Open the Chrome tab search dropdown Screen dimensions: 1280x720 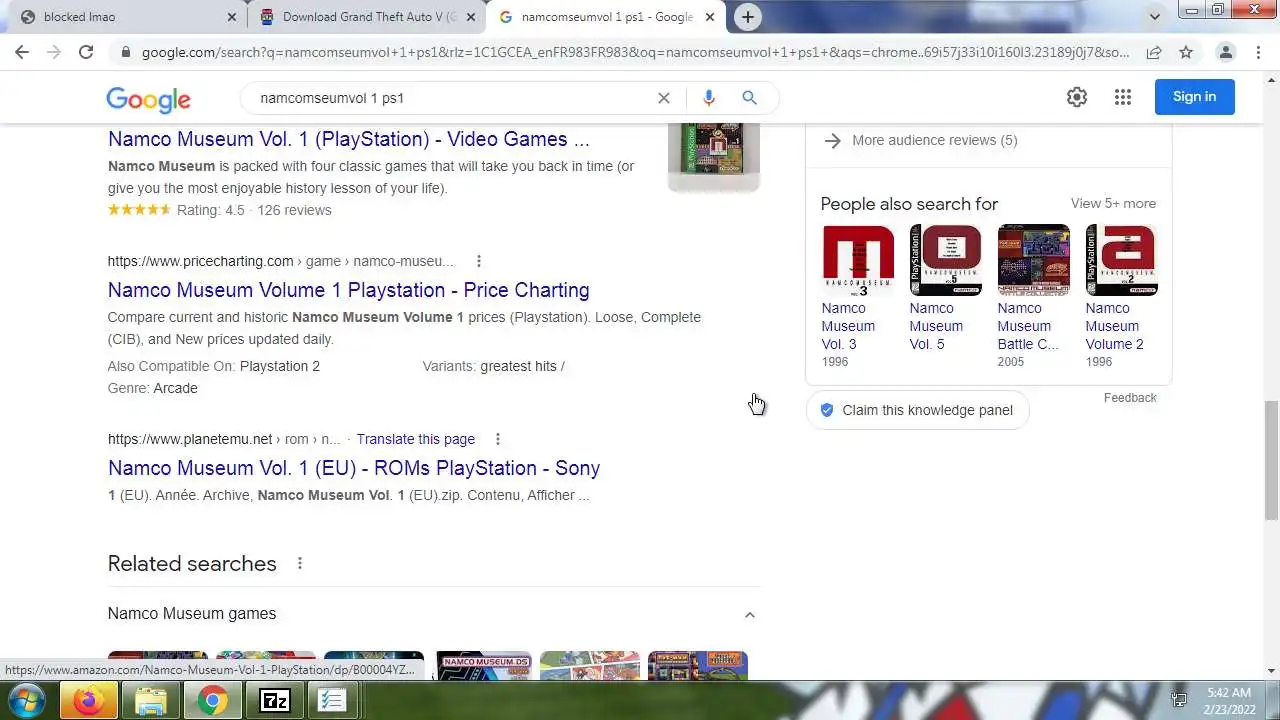pos(1155,17)
